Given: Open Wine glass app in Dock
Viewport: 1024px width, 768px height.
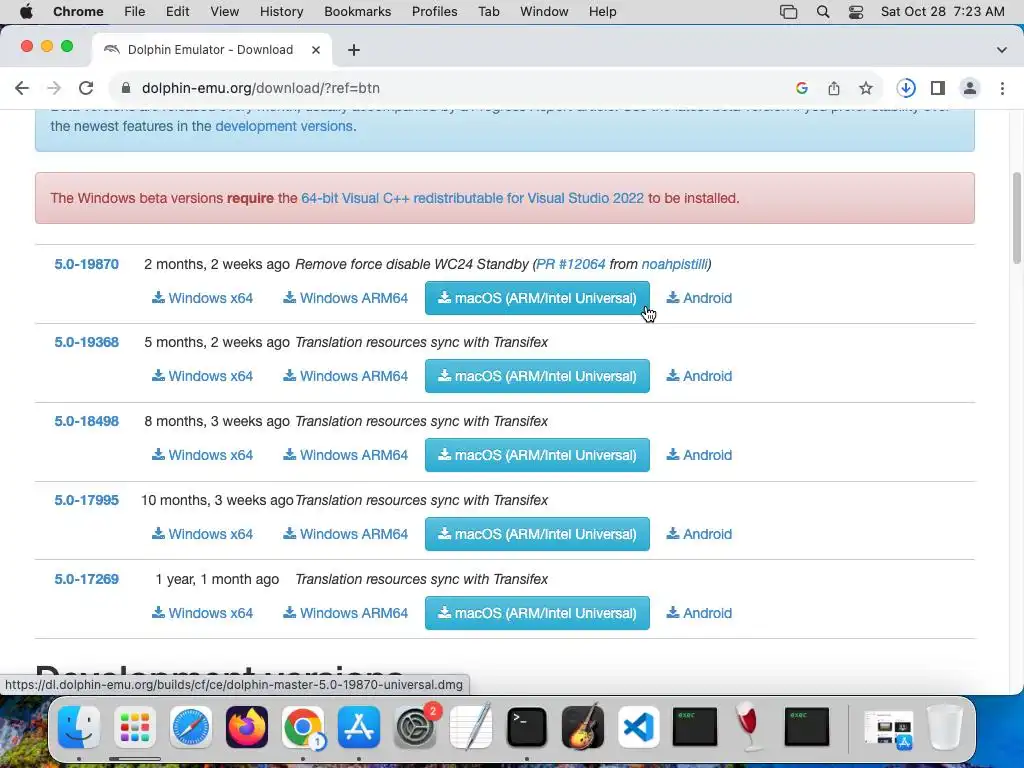Looking at the screenshot, I should pyautogui.click(x=750, y=727).
